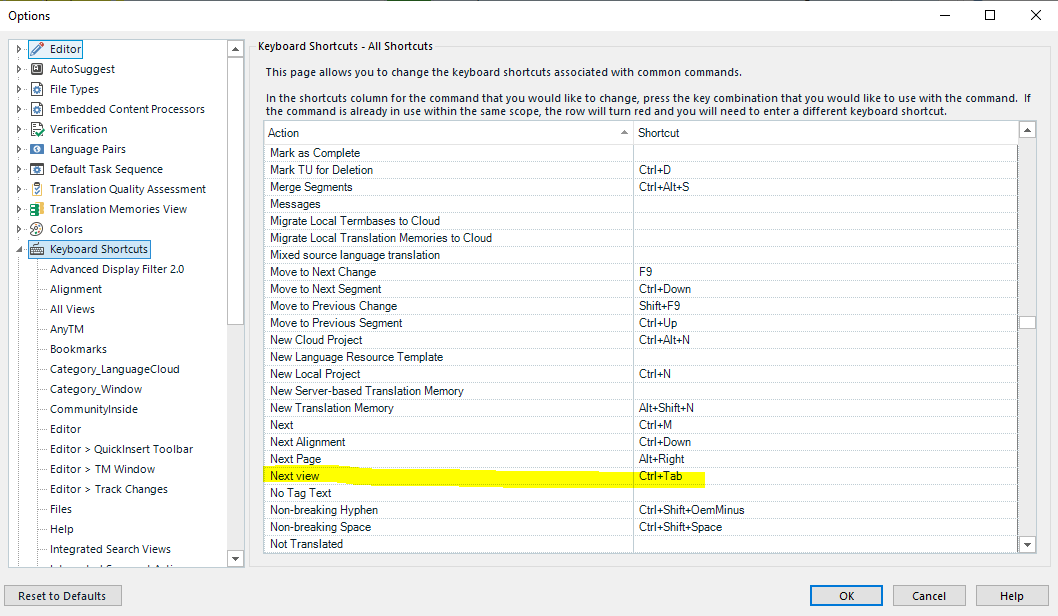Click F9 shortcut for Move to Next Change
Image resolution: width=1058 pixels, height=616 pixels.
[x=825, y=272]
